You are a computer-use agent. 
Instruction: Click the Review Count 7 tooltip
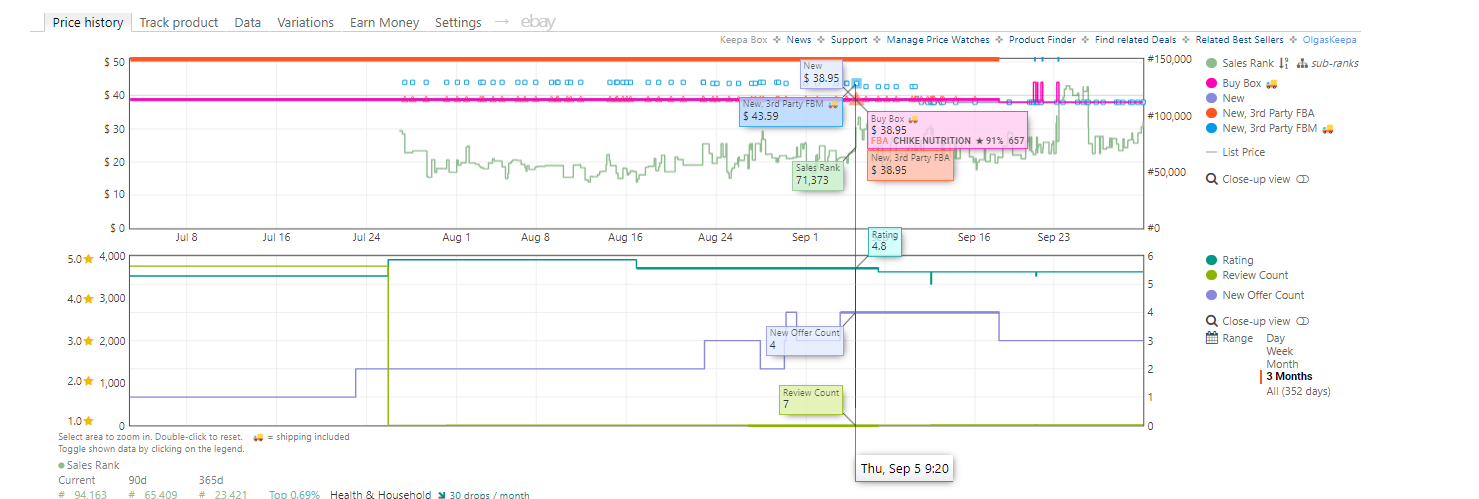coord(811,399)
